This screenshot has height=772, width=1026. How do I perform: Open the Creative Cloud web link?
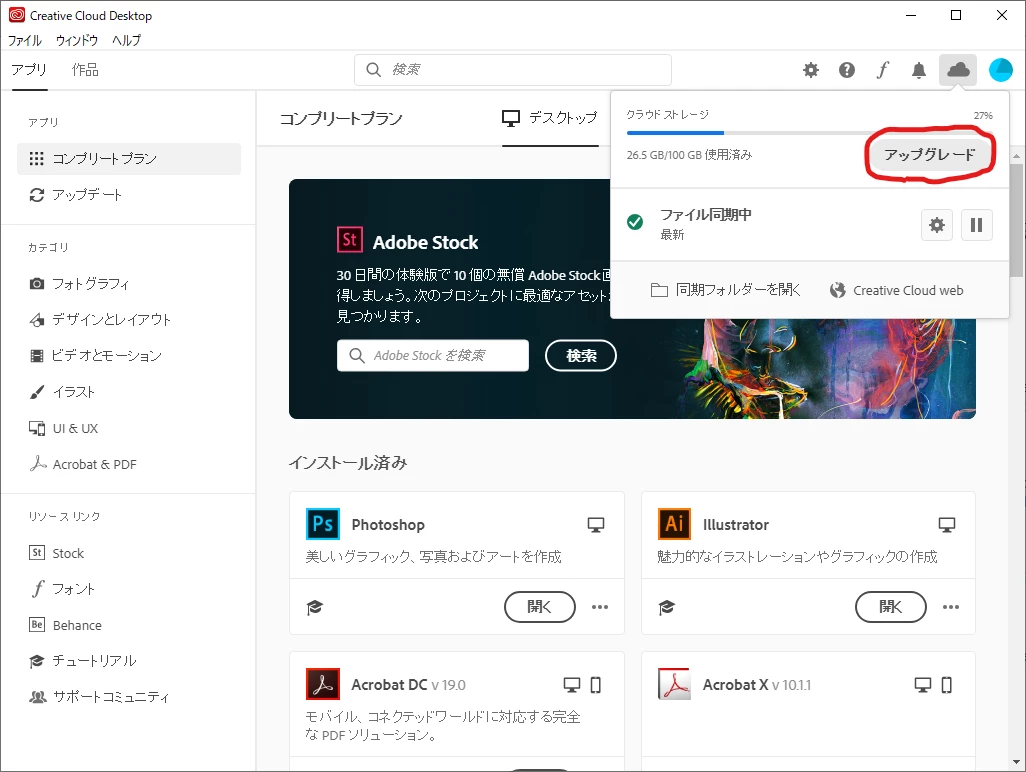point(896,290)
